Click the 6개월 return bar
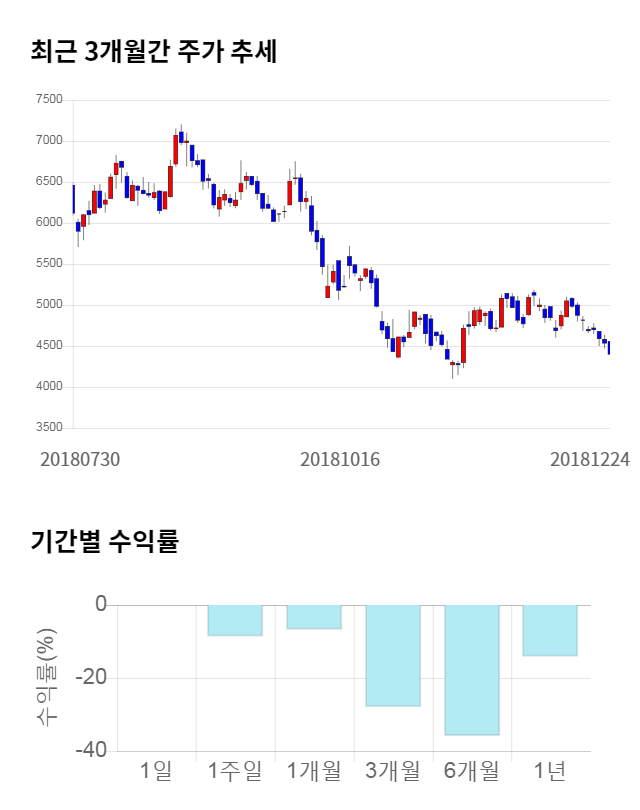This screenshot has height=810, width=640. pos(472,670)
